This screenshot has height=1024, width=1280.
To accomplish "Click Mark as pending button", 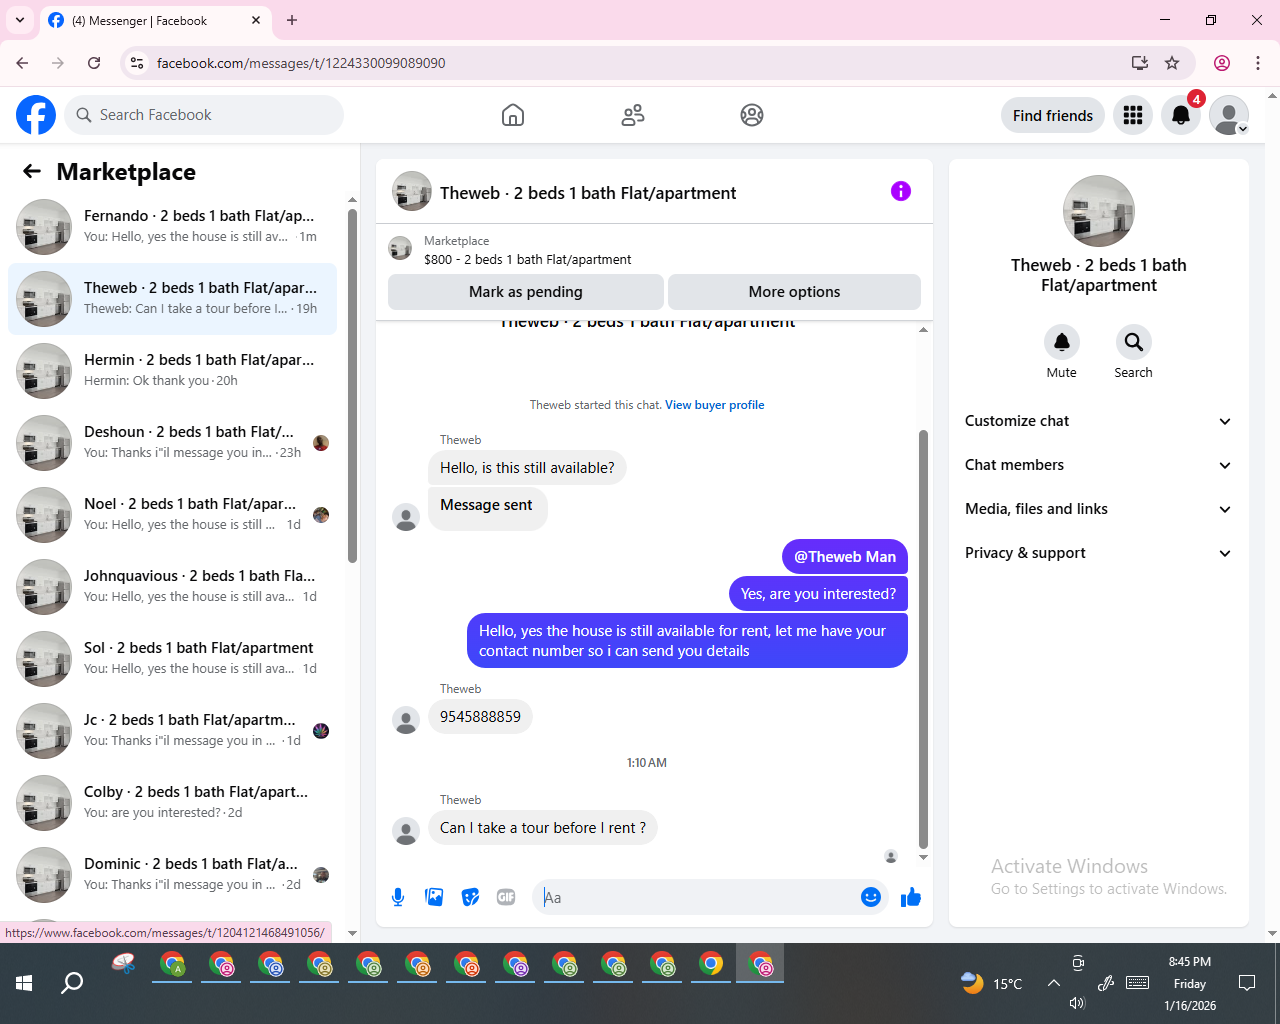I will 526,292.
